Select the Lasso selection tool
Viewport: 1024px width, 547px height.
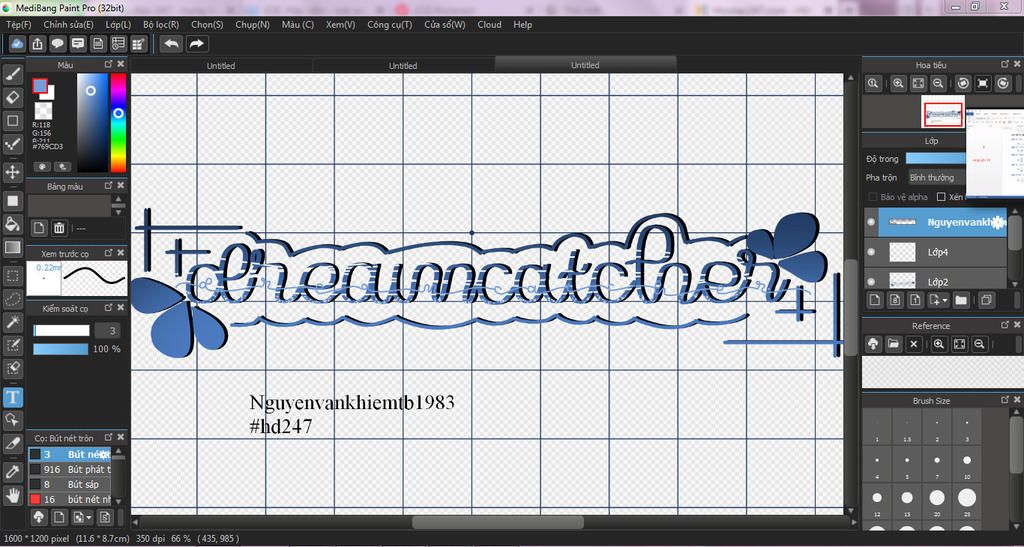click(x=13, y=299)
